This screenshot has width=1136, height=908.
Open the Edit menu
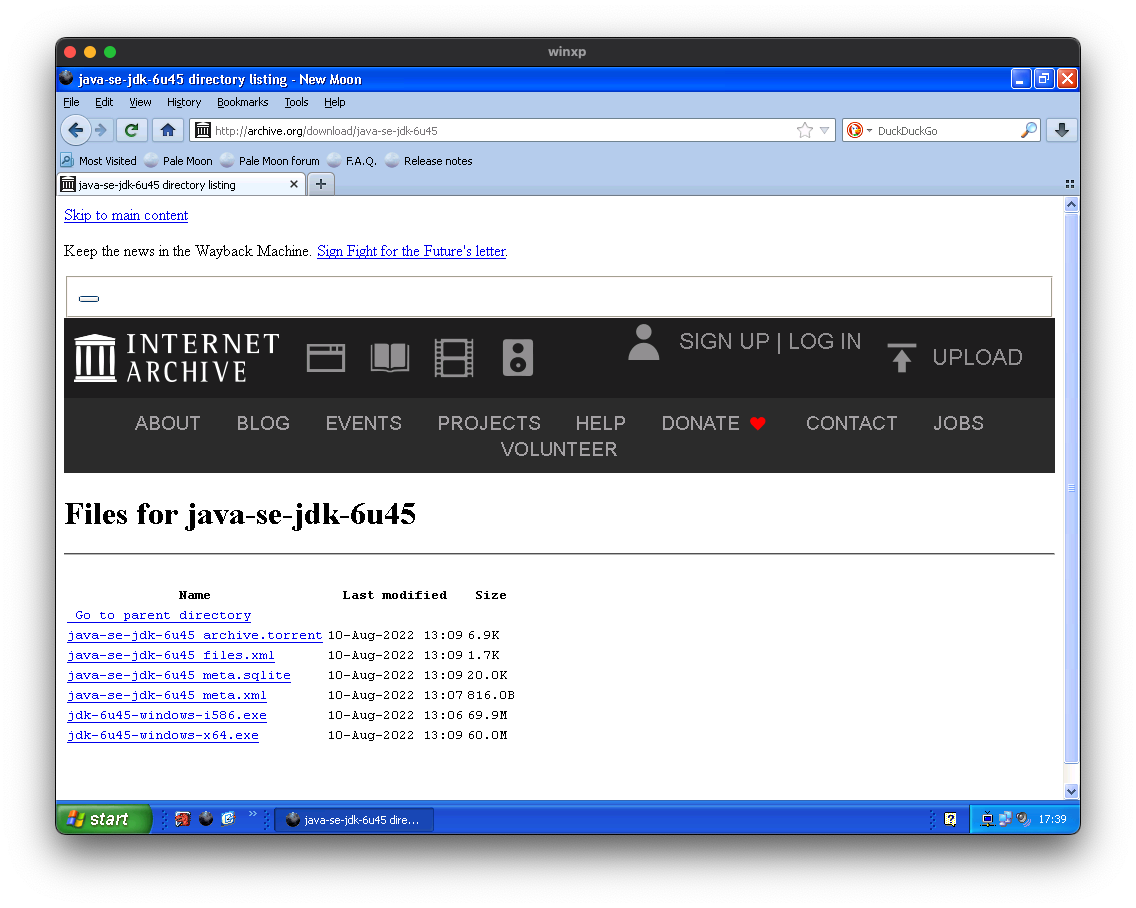tap(104, 102)
